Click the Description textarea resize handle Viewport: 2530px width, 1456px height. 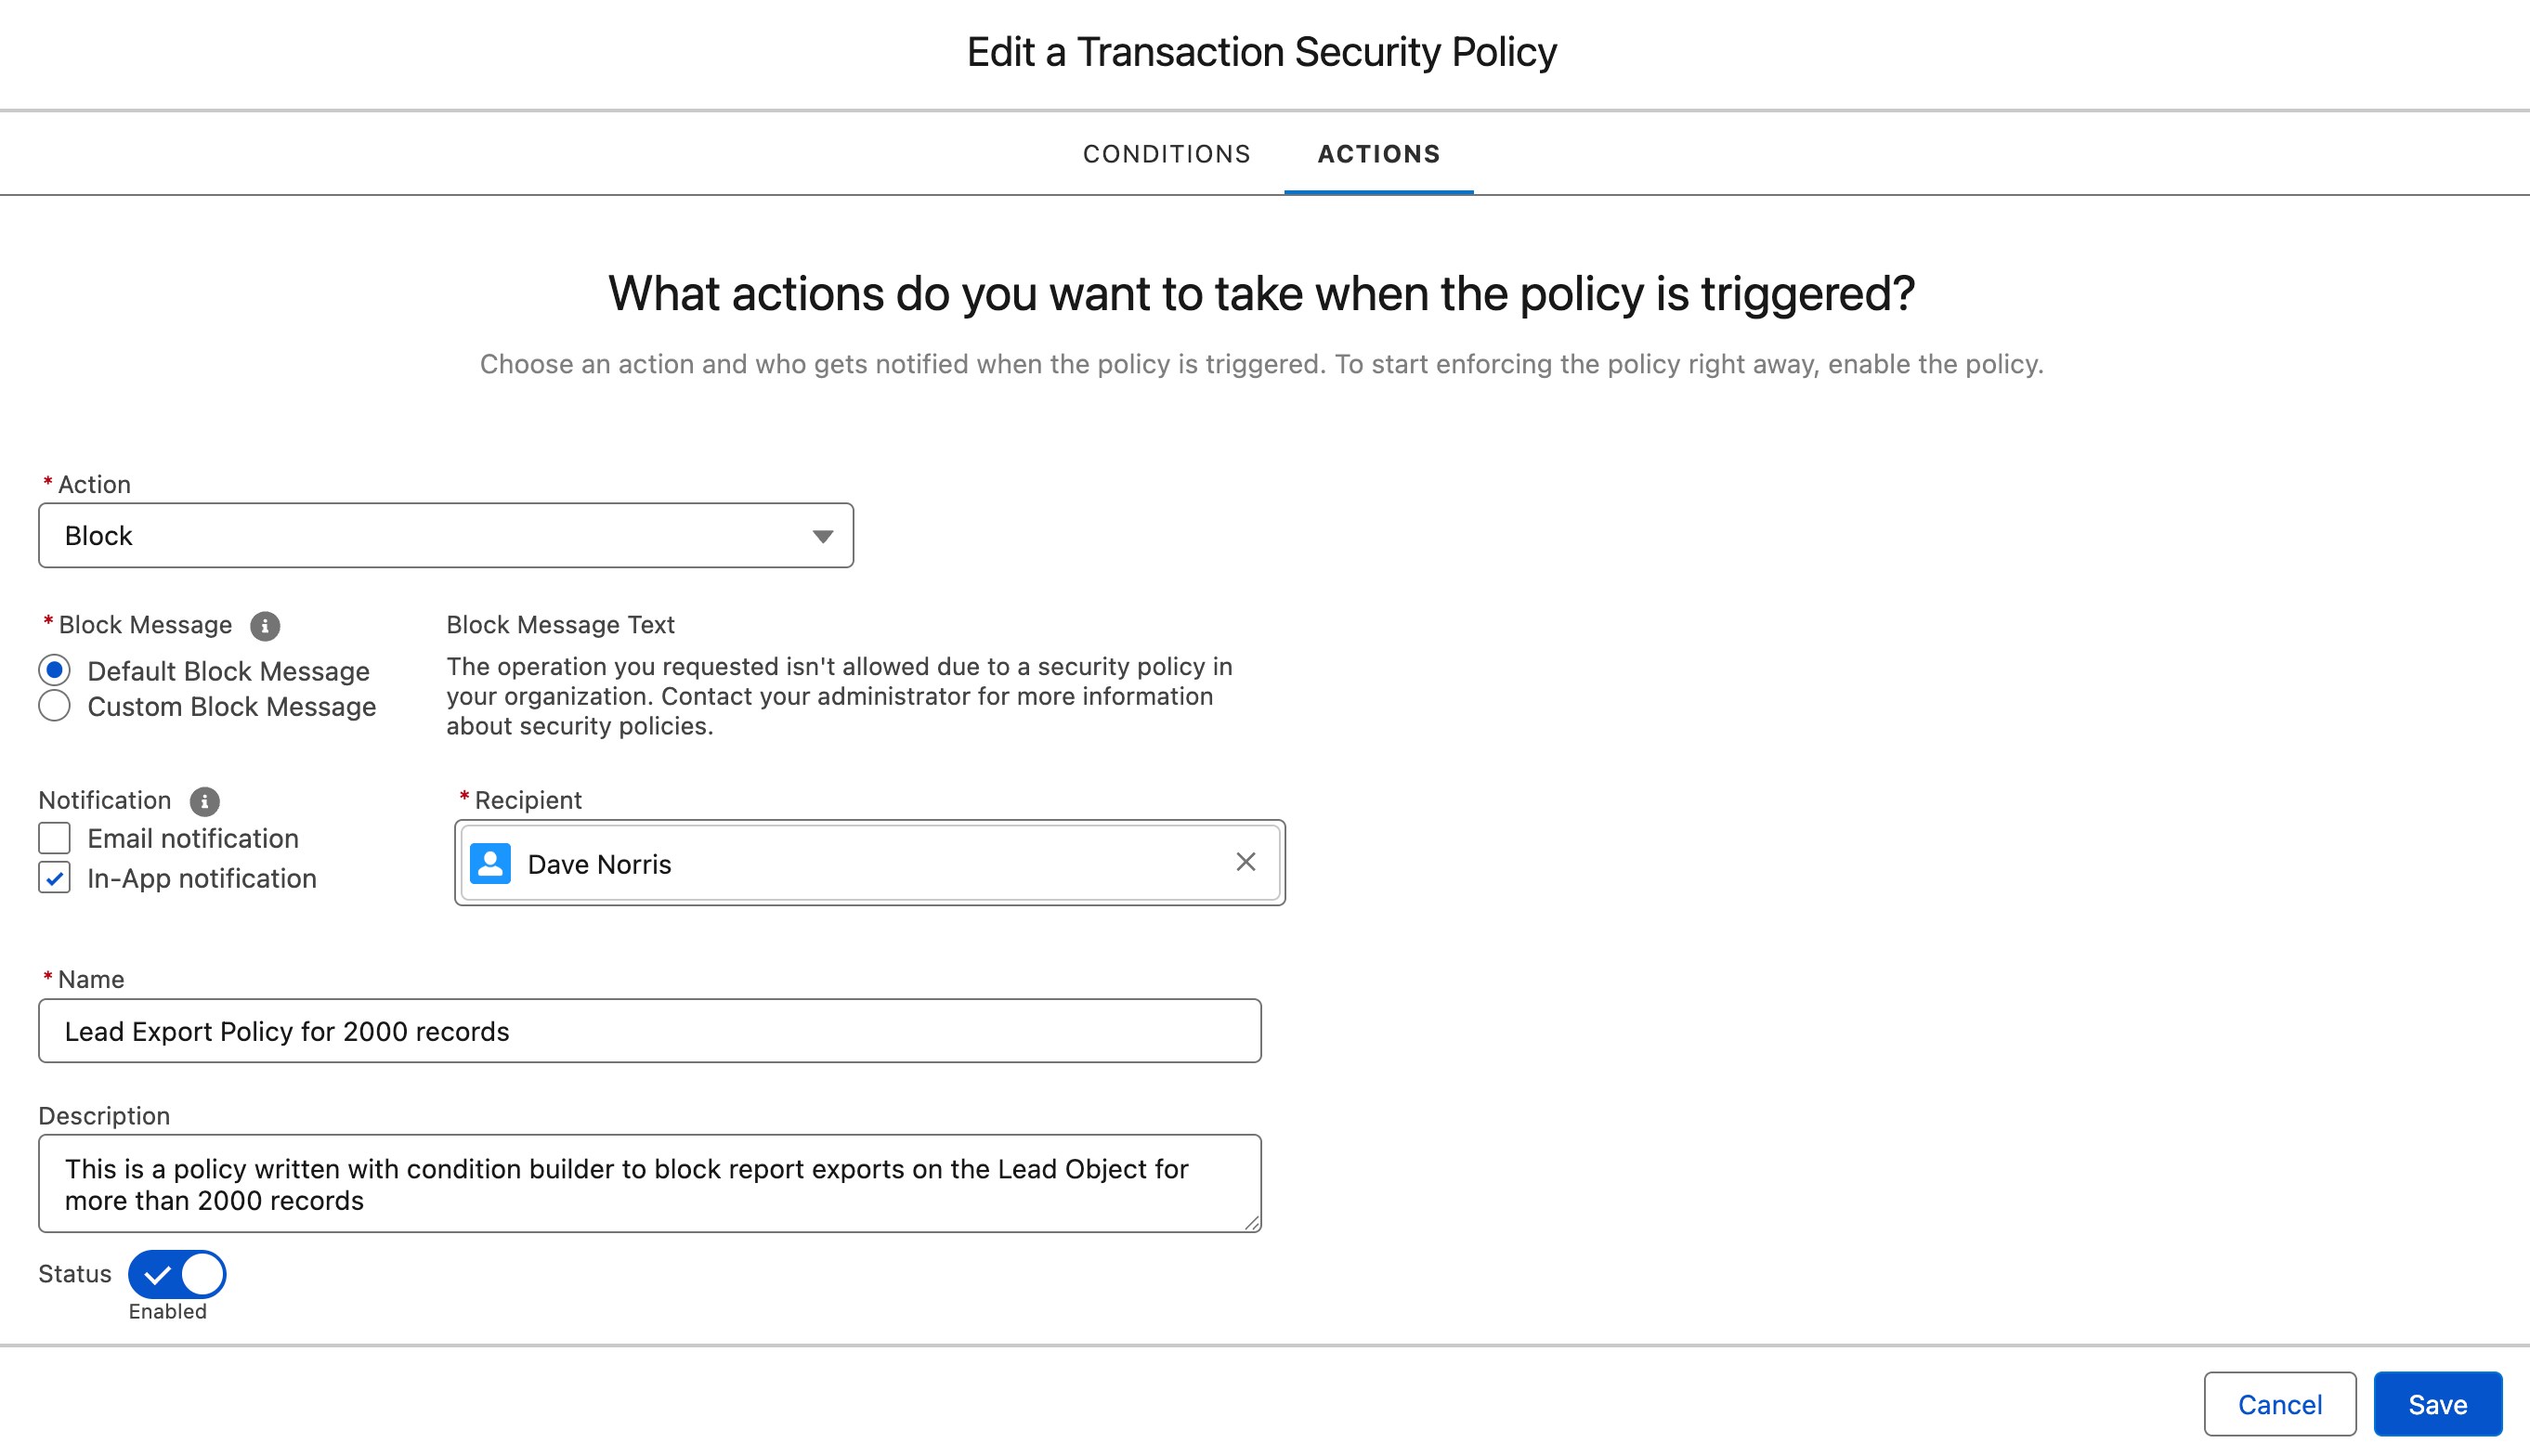(1251, 1223)
